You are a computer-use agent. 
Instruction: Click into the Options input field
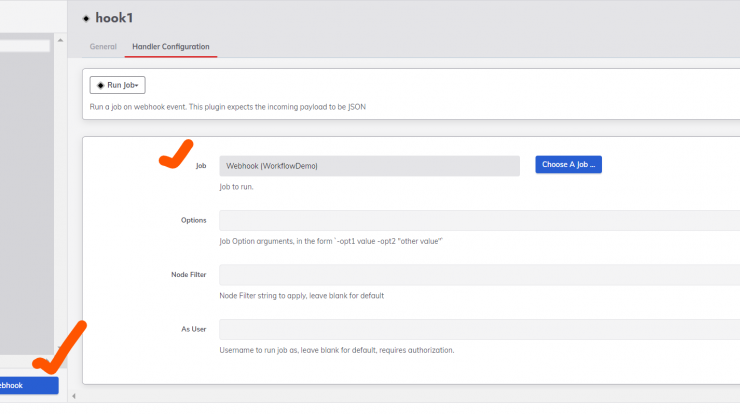pos(479,220)
